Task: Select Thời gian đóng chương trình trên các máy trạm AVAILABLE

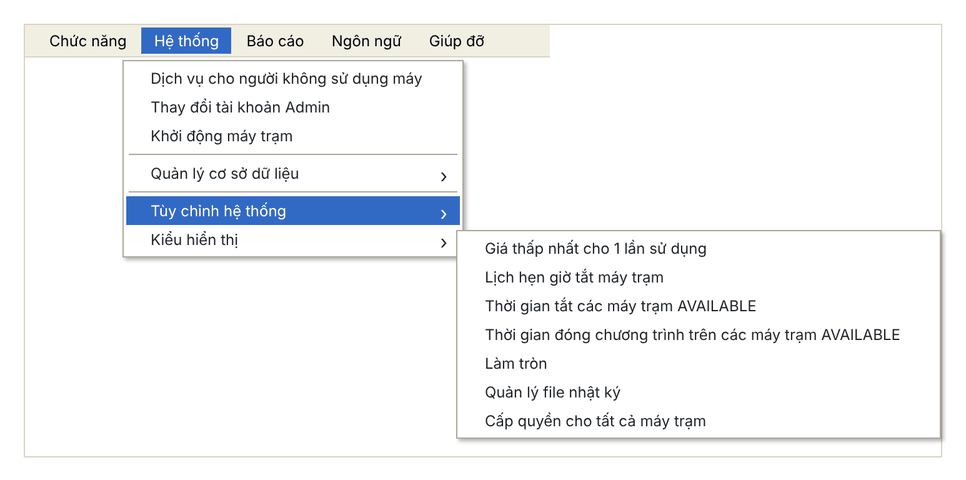Action: coord(699,335)
